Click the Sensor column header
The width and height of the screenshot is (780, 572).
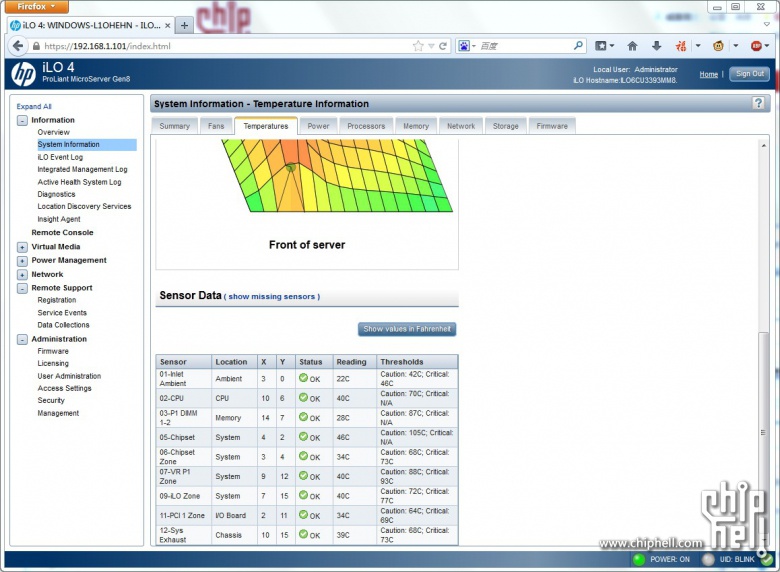pyautogui.click(x=184, y=362)
